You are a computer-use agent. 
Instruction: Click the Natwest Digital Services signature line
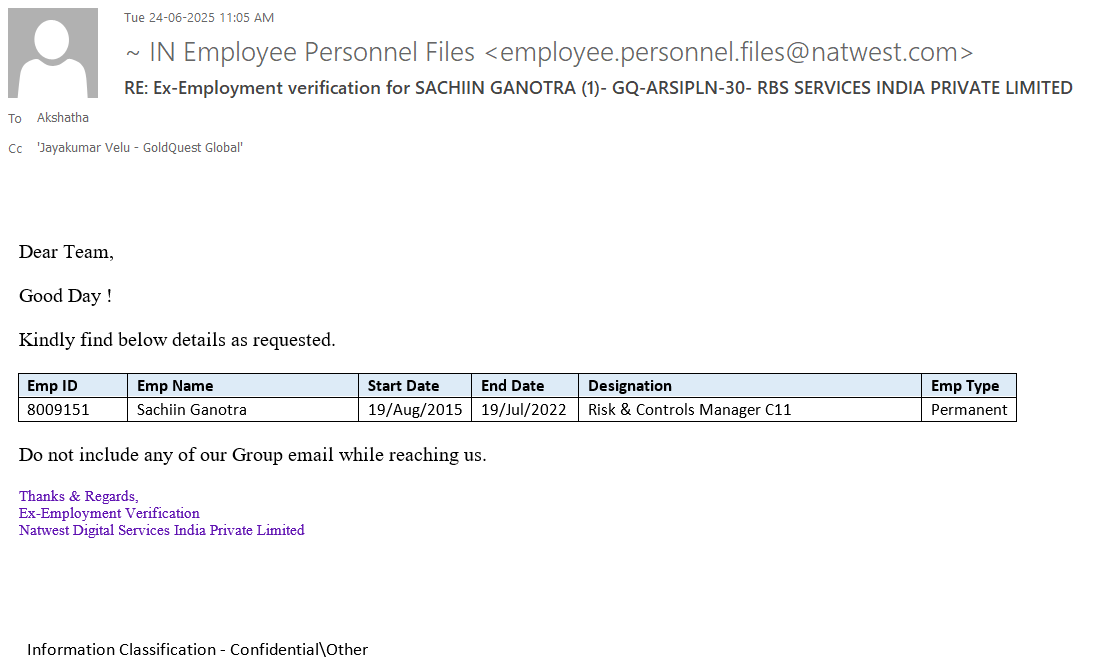[x=162, y=531]
